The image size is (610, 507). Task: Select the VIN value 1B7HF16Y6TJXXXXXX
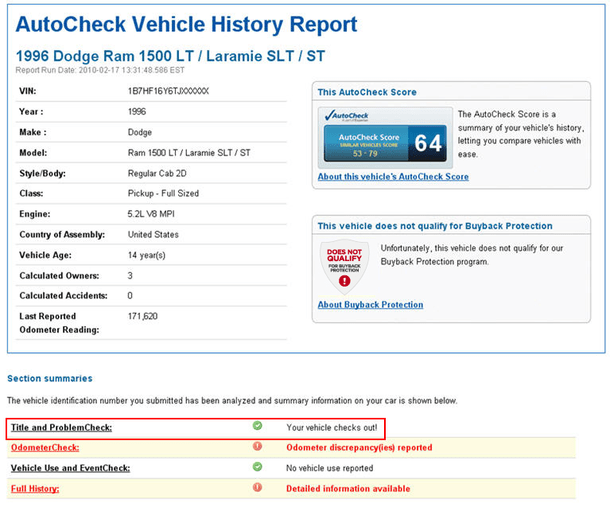(168, 91)
